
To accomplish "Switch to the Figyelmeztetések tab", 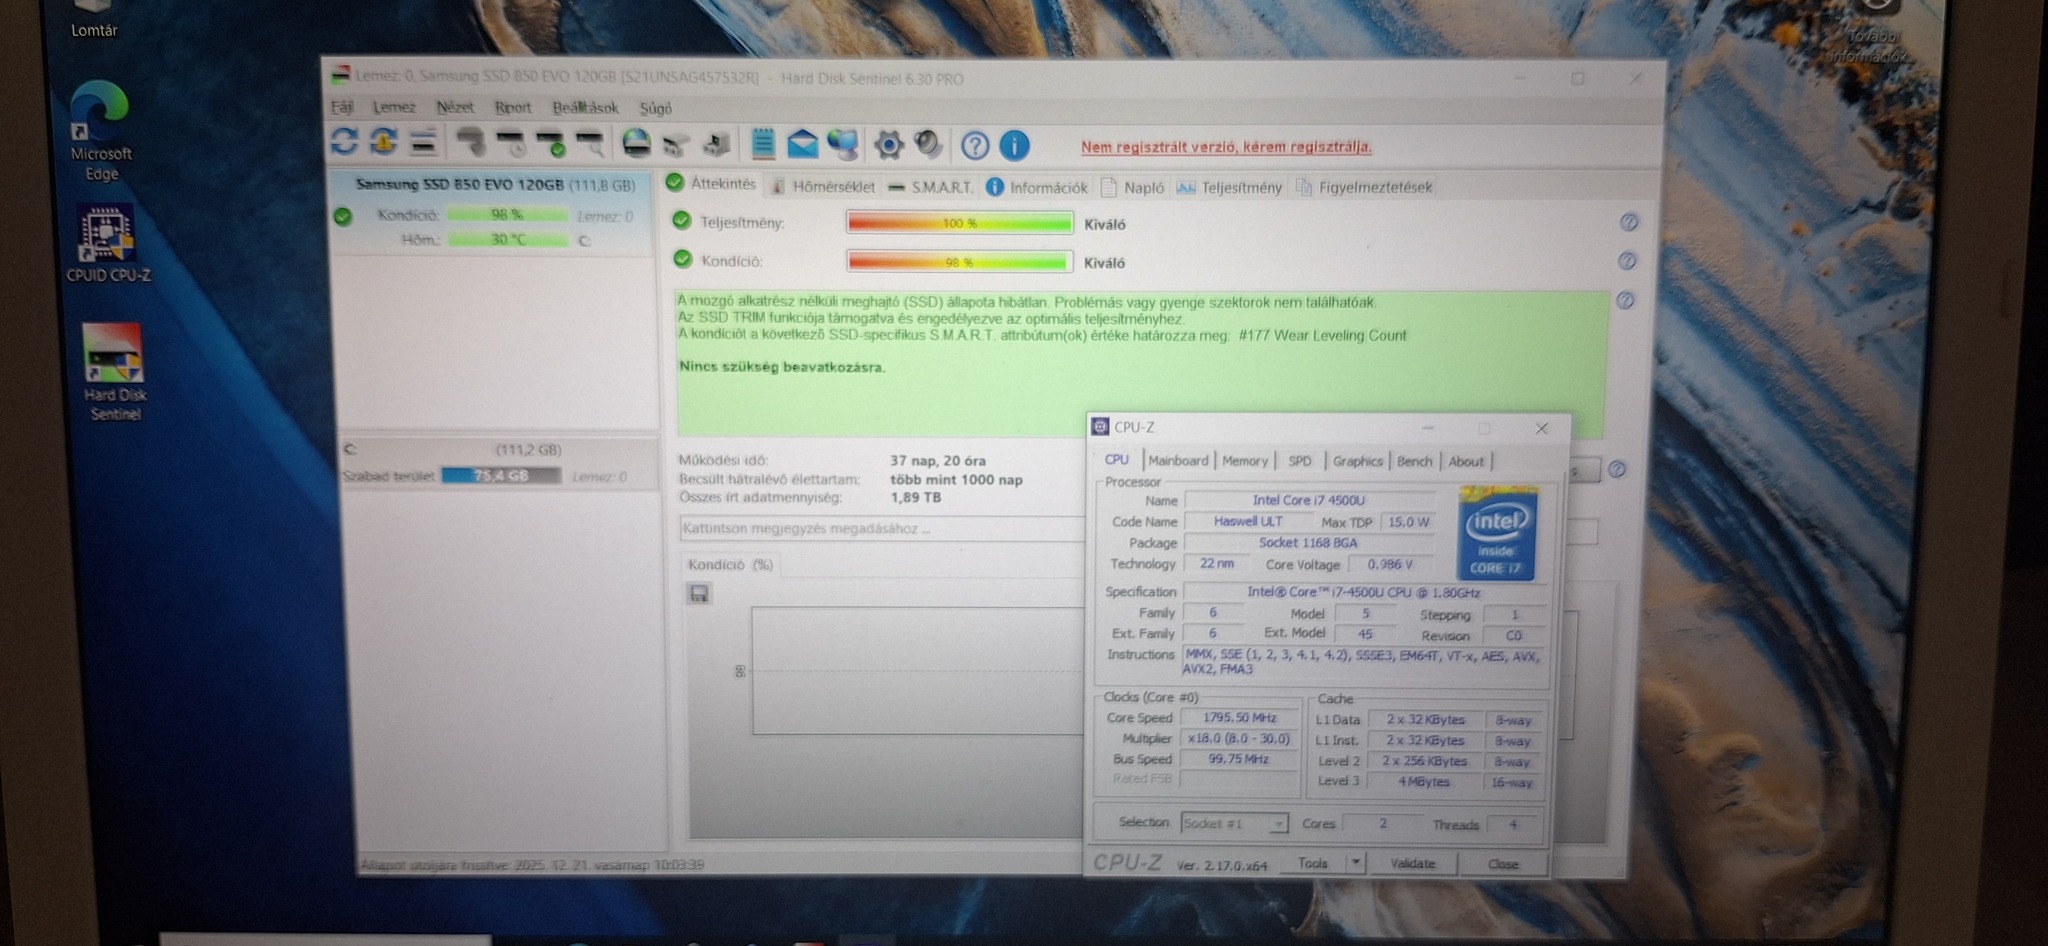I will pos(1364,187).
